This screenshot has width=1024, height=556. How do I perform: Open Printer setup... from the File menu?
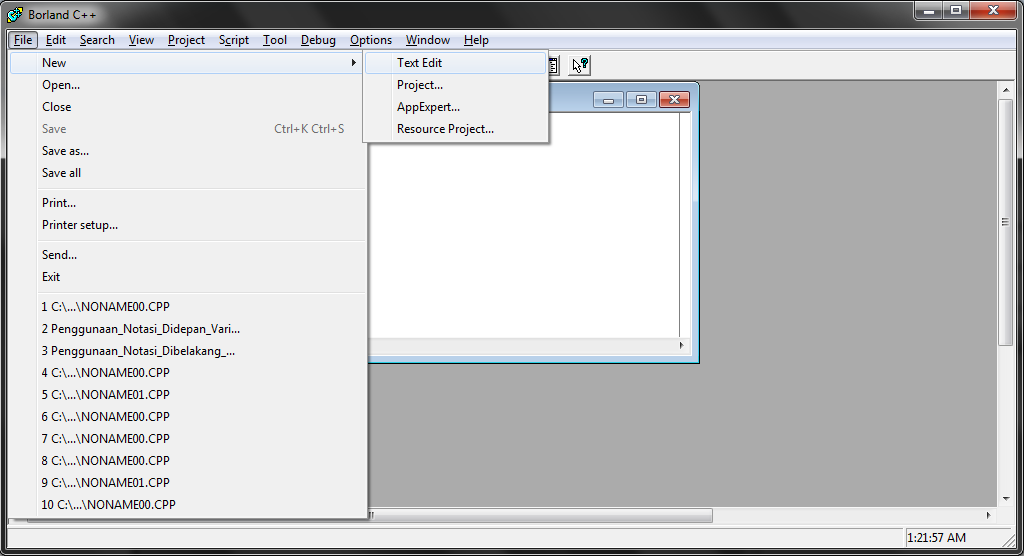(x=187, y=225)
